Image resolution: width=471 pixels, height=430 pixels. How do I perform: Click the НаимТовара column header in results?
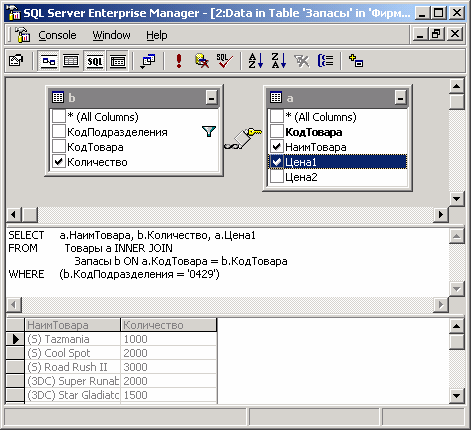(x=72, y=325)
